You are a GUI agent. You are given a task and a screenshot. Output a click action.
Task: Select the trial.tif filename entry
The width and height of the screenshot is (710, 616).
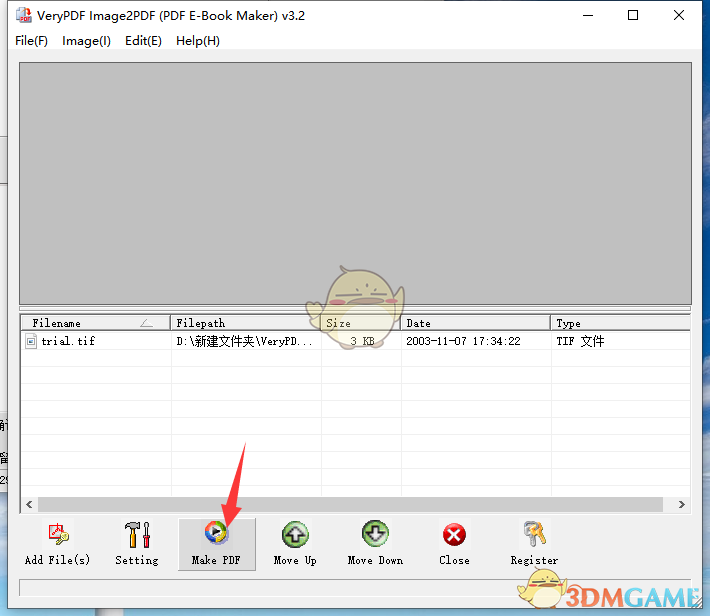point(68,341)
